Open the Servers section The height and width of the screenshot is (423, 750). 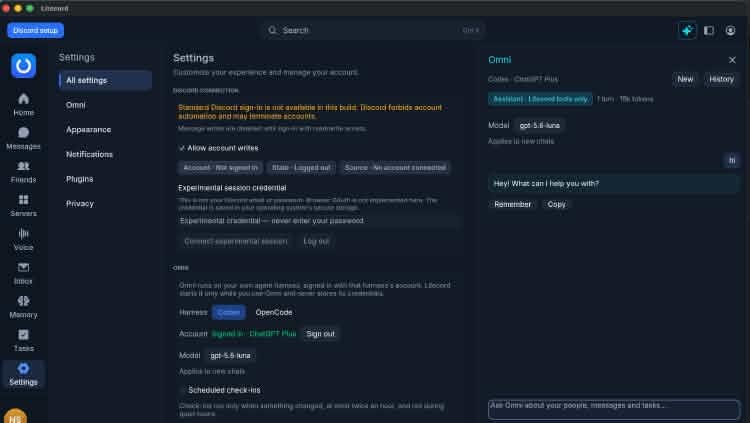(x=23, y=206)
